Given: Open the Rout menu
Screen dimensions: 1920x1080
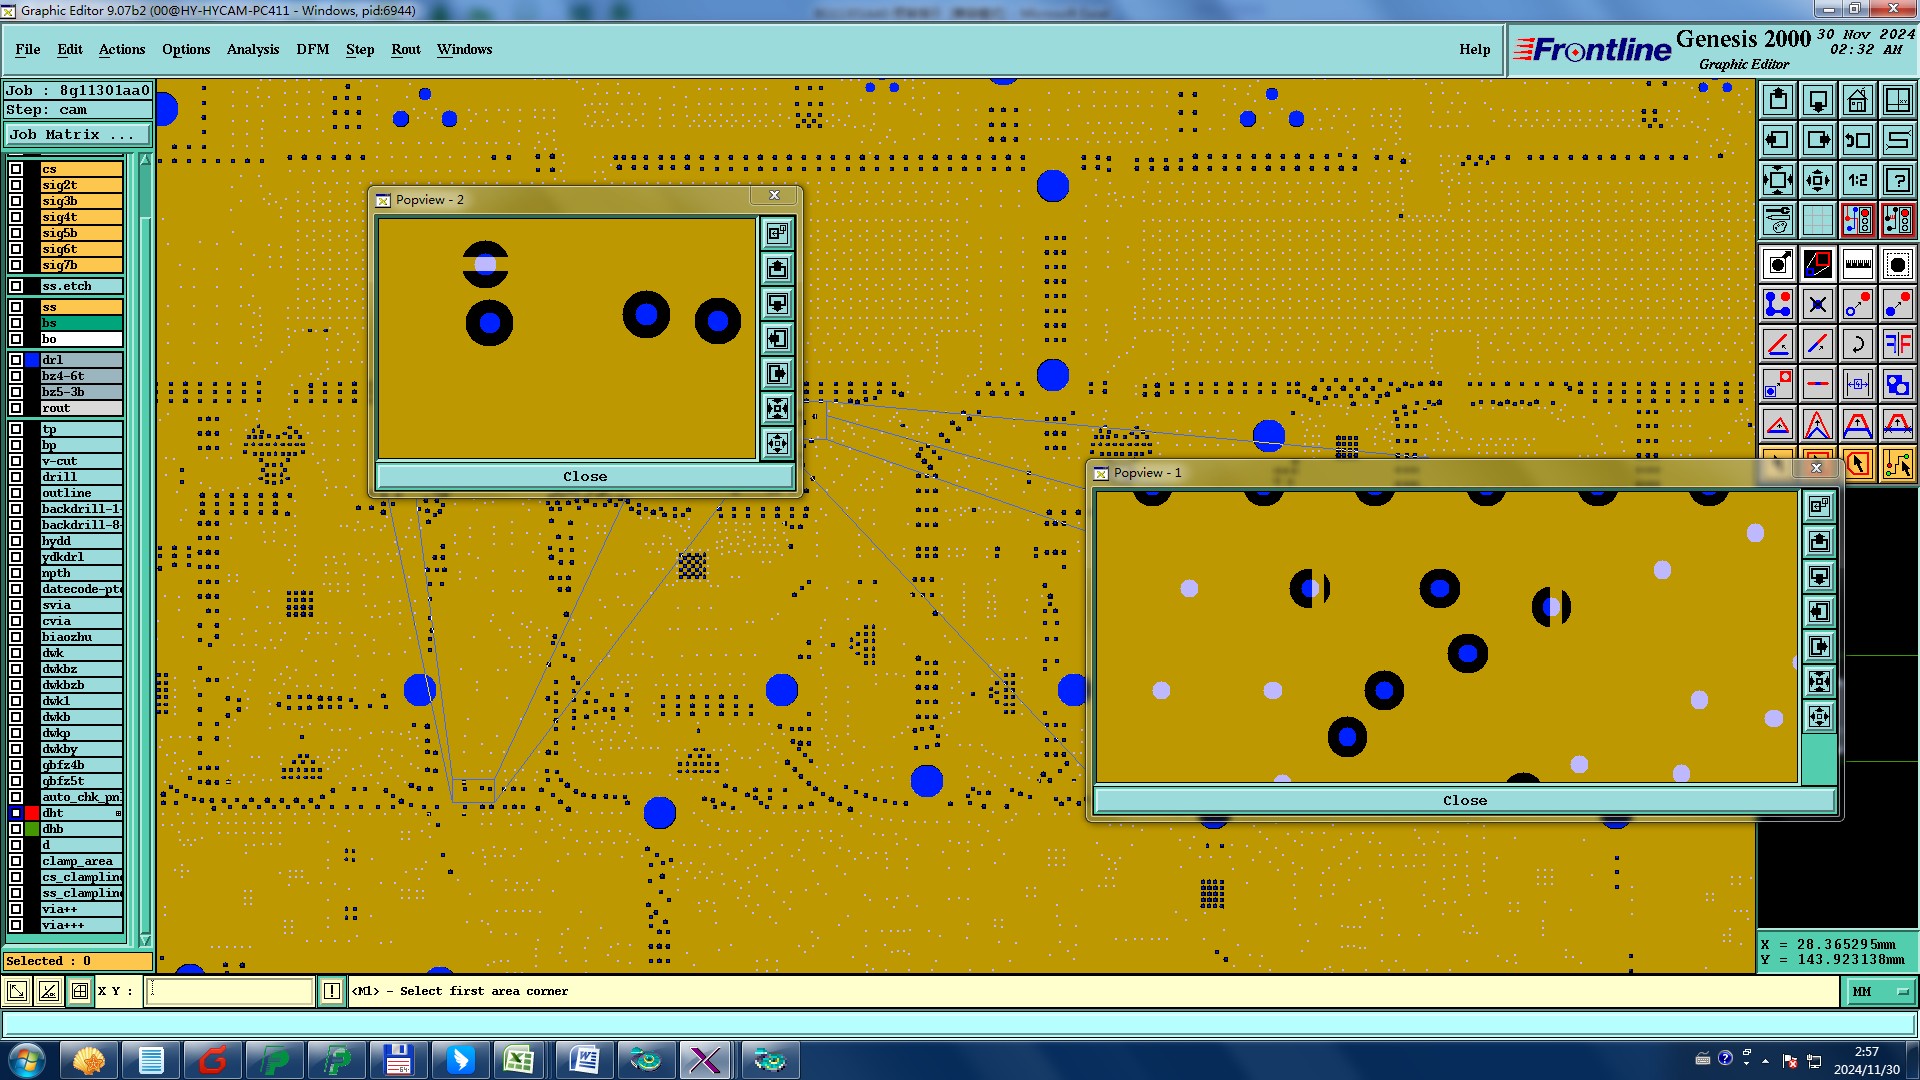Looking at the screenshot, I should (406, 49).
